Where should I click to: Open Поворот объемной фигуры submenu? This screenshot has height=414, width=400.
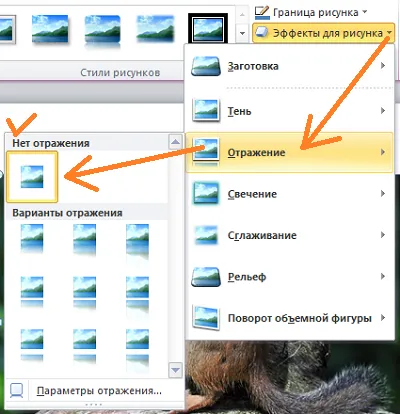pyautogui.click(x=290, y=318)
